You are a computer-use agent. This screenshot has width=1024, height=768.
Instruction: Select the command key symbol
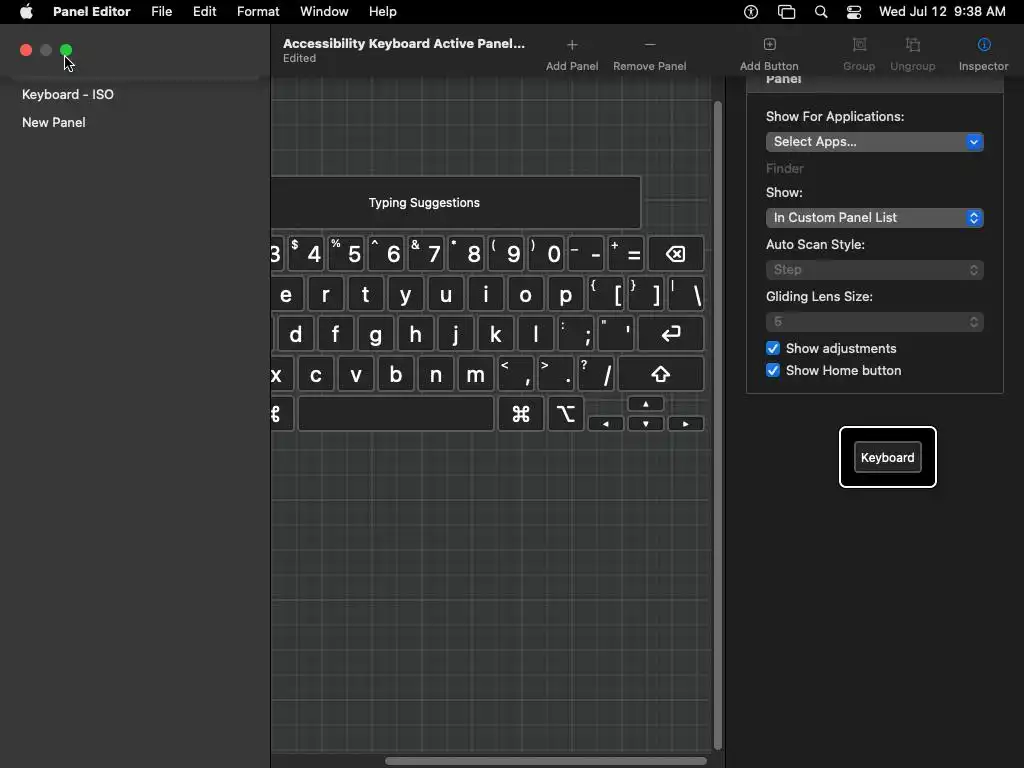coord(520,414)
